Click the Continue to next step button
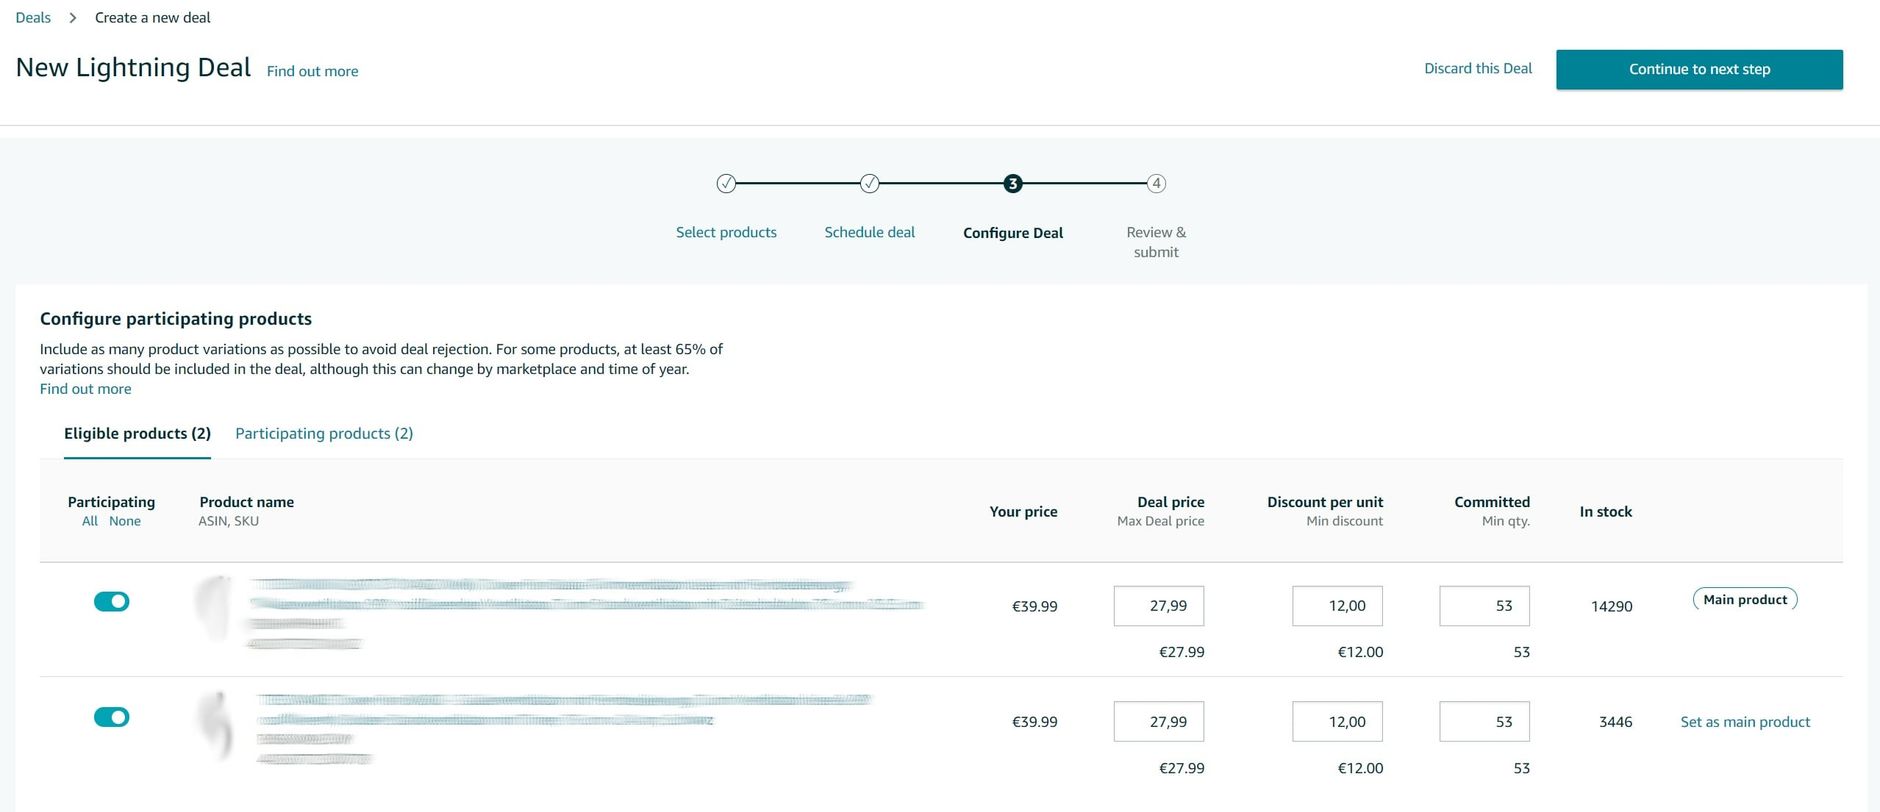 [x=1699, y=69]
